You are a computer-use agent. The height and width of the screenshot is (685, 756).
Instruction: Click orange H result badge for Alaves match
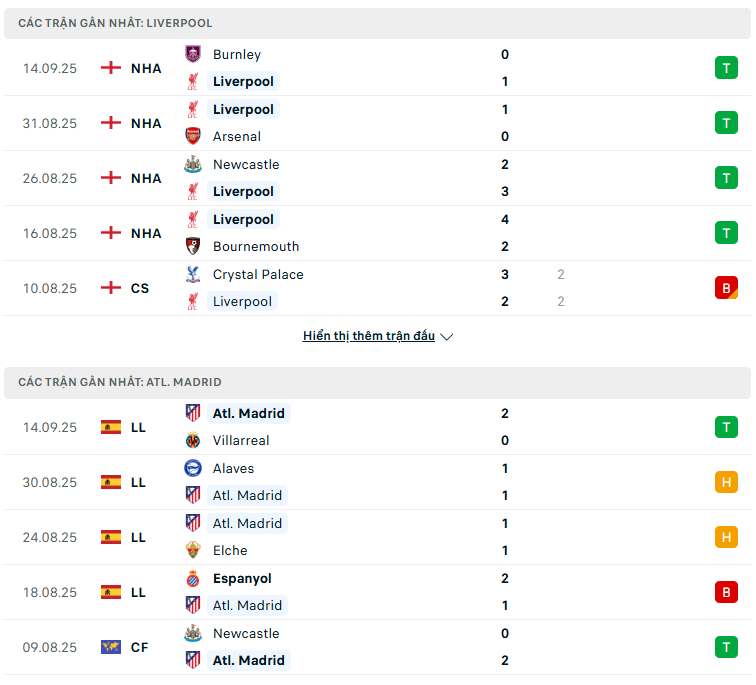[726, 483]
